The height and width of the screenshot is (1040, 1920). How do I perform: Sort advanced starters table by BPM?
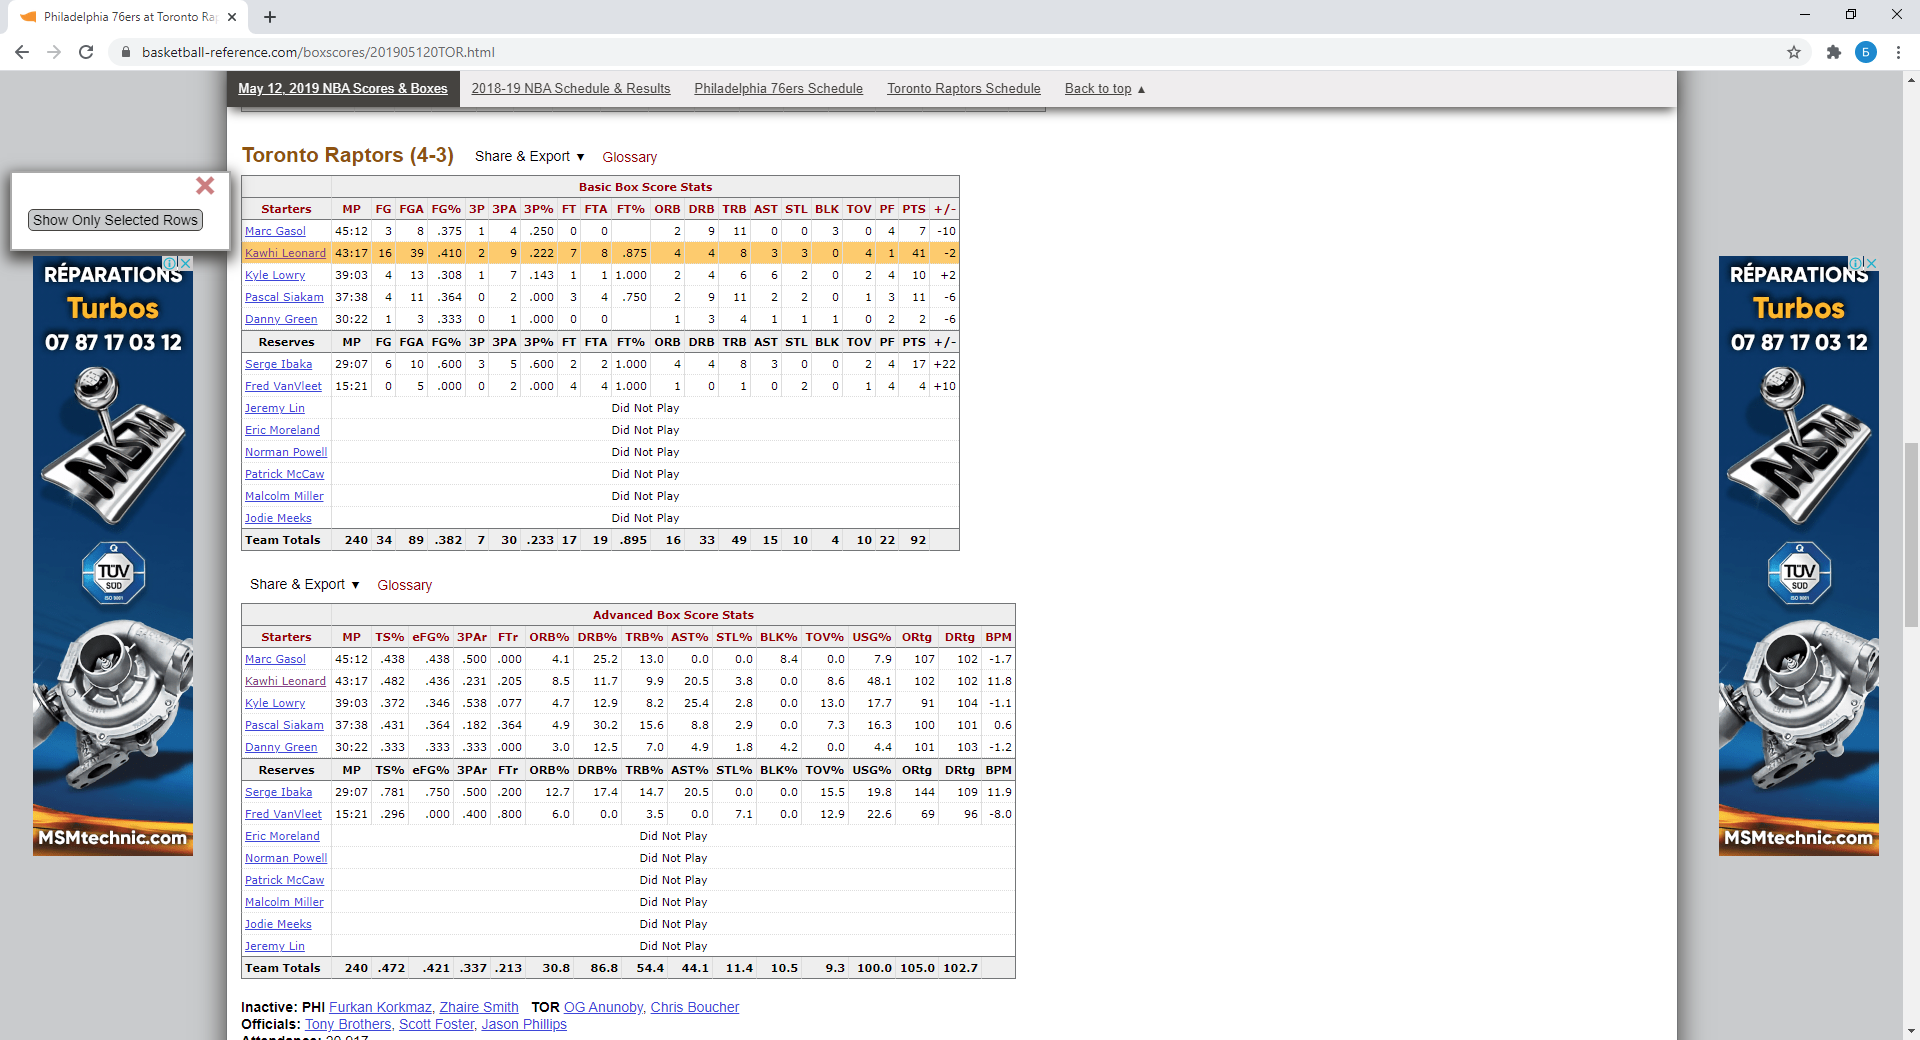(998, 637)
